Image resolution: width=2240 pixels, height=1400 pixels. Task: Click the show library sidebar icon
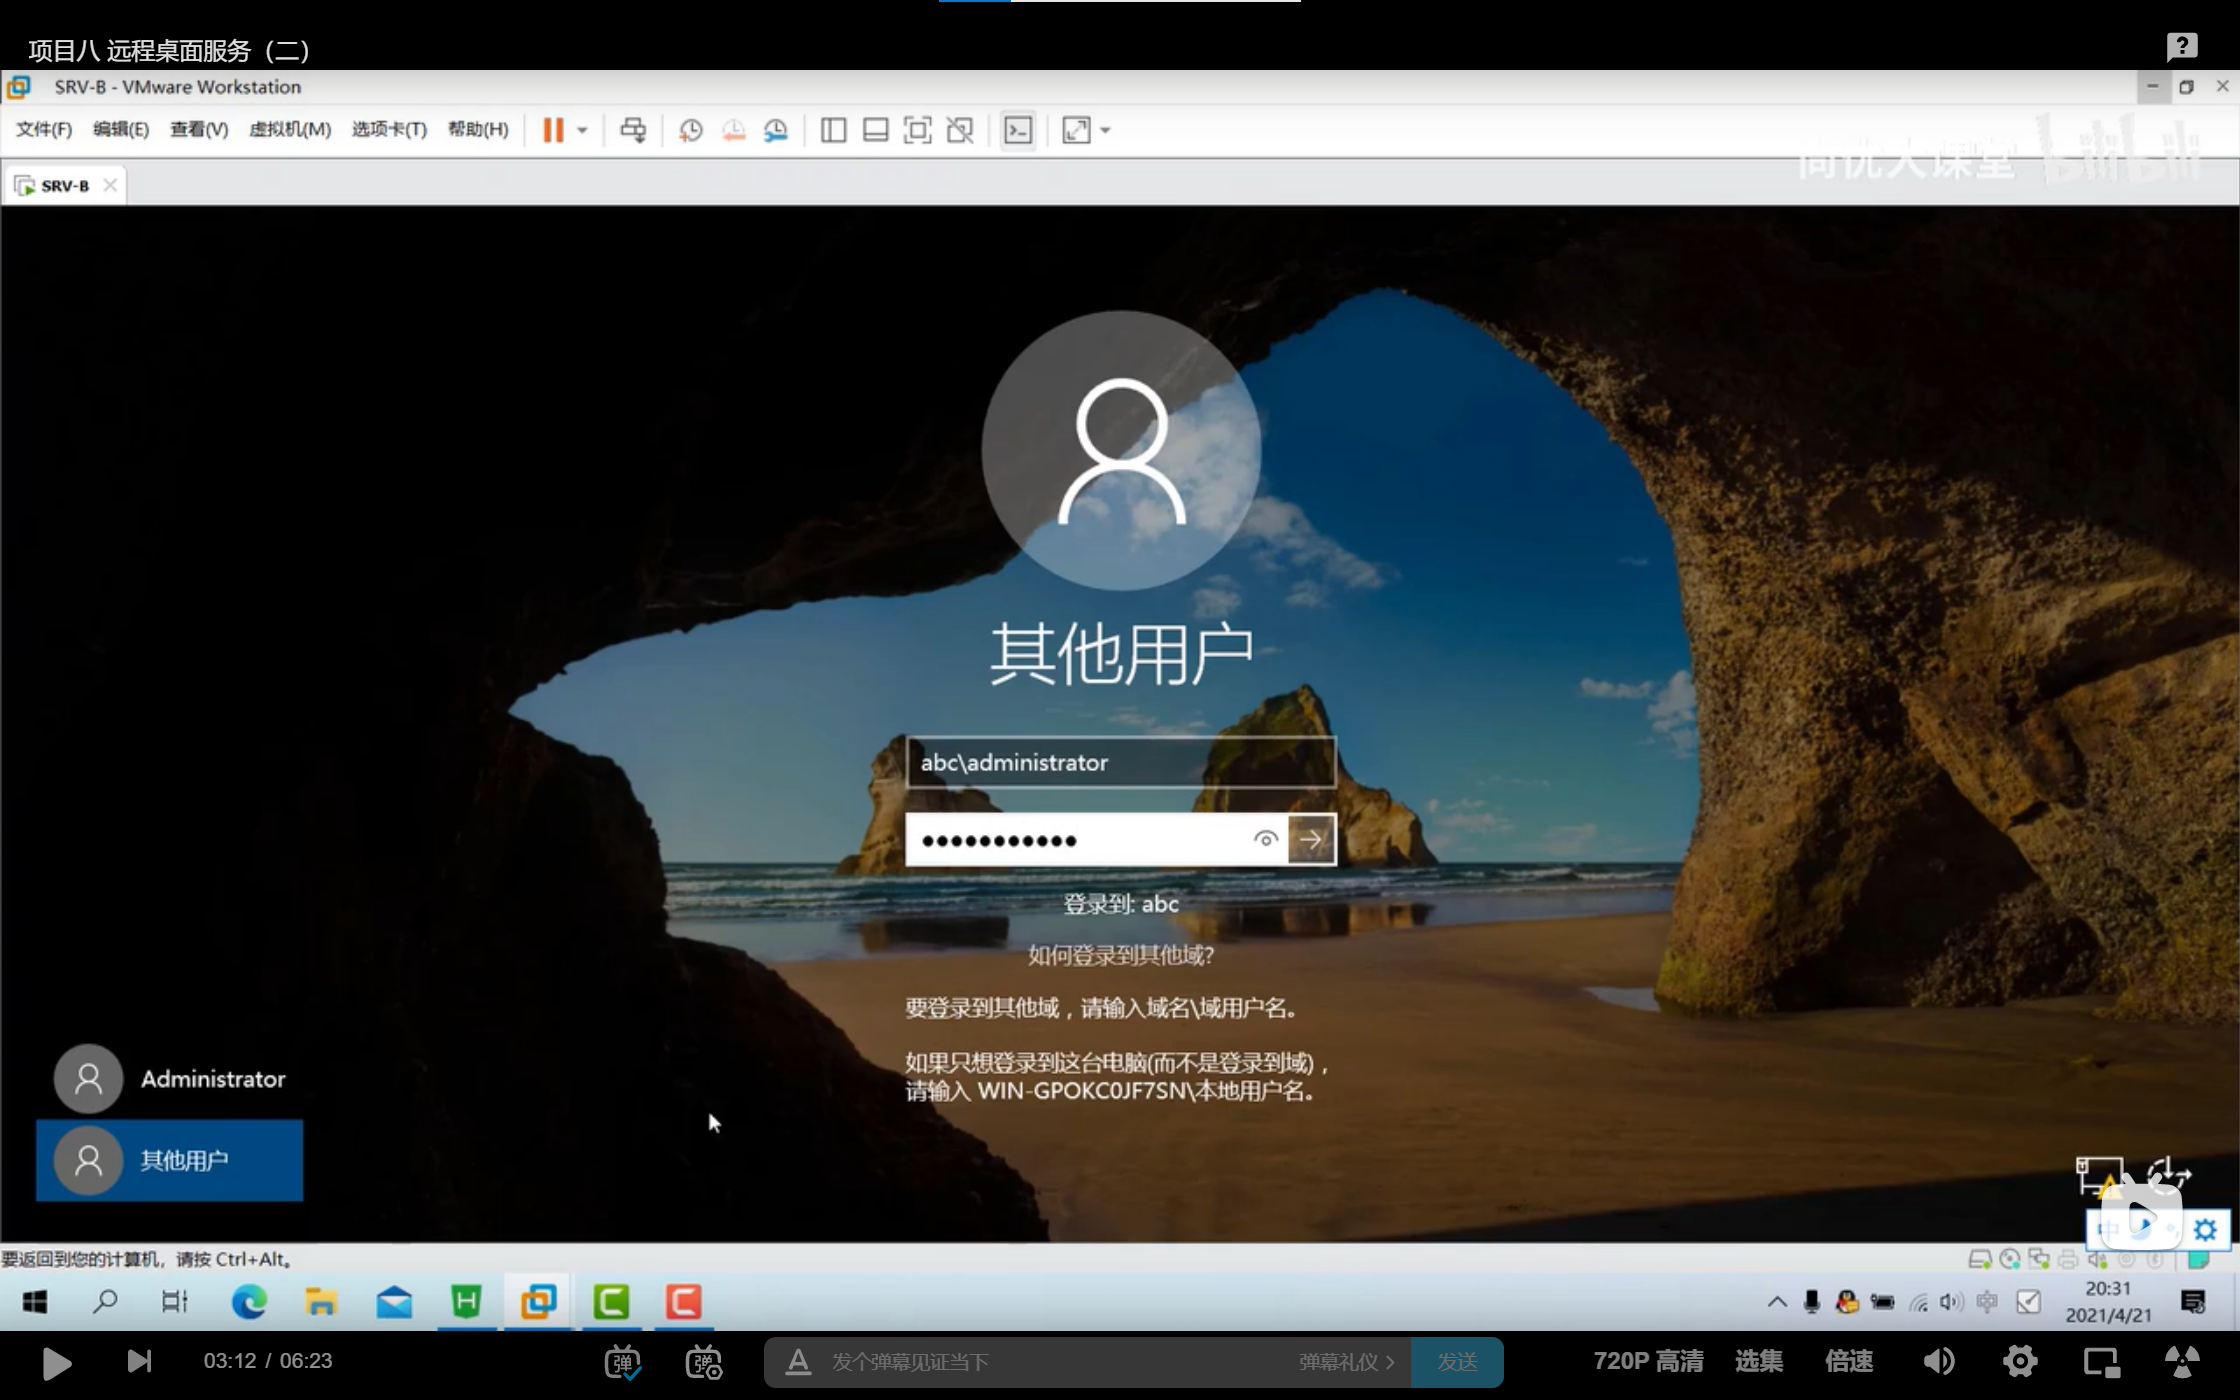point(833,130)
